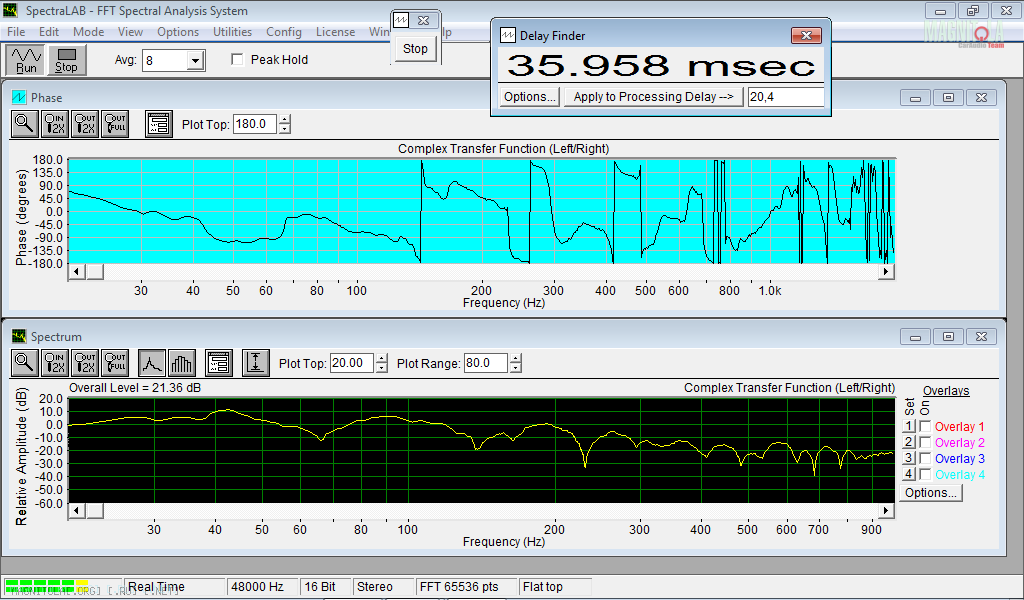Enable the Overlay 4 checkbox

pyautogui.click(x=925, y=475)
